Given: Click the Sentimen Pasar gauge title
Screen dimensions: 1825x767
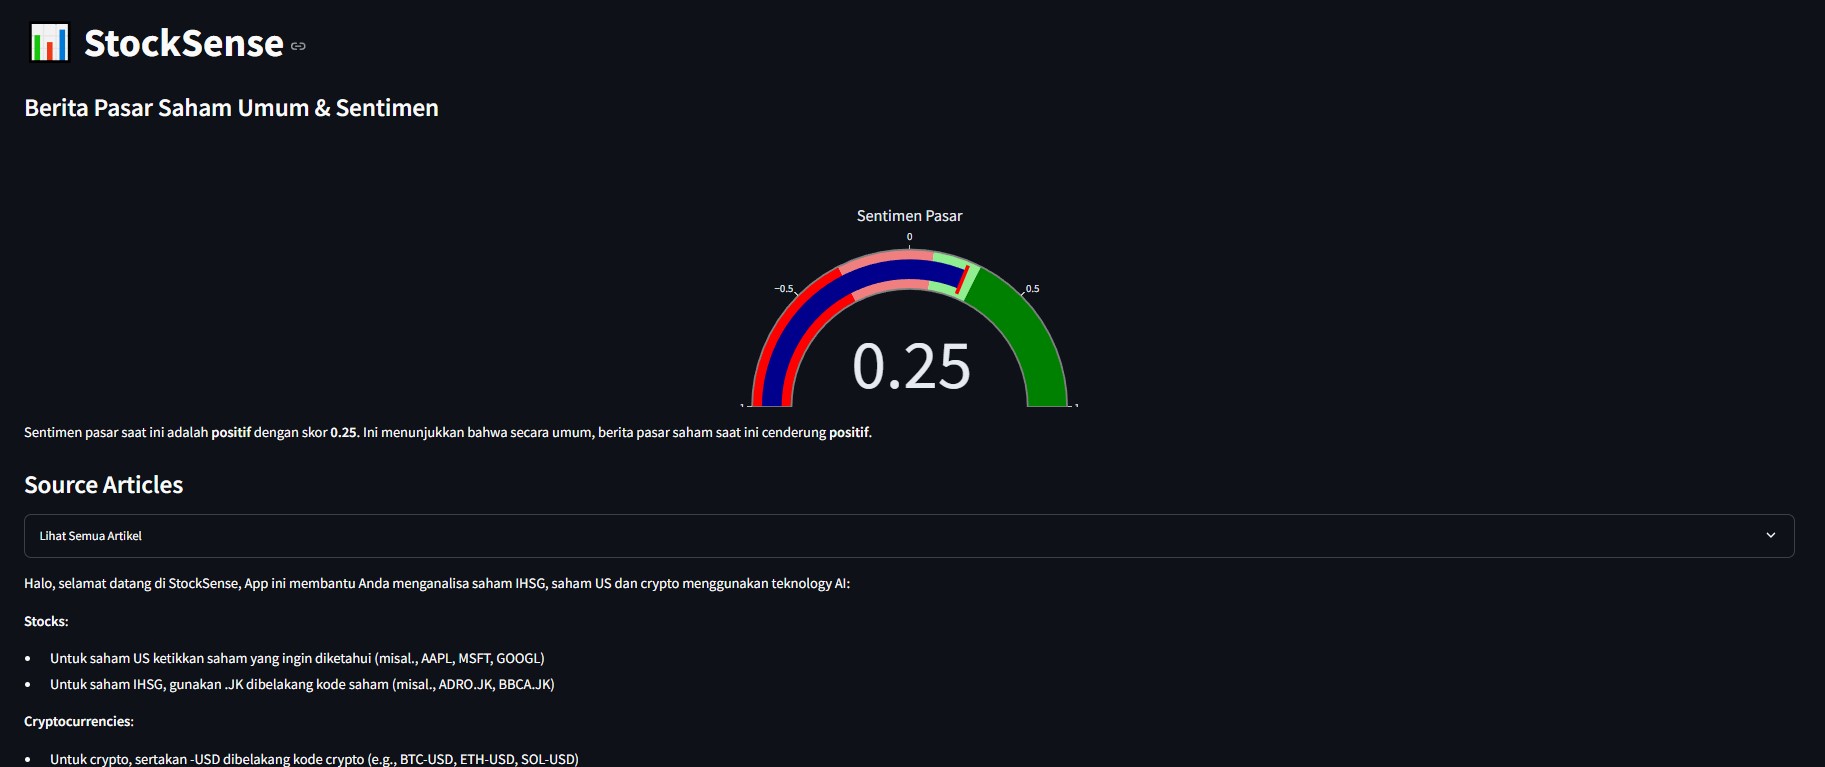Looking at the screenshot, I should click(x=909, y=216).
